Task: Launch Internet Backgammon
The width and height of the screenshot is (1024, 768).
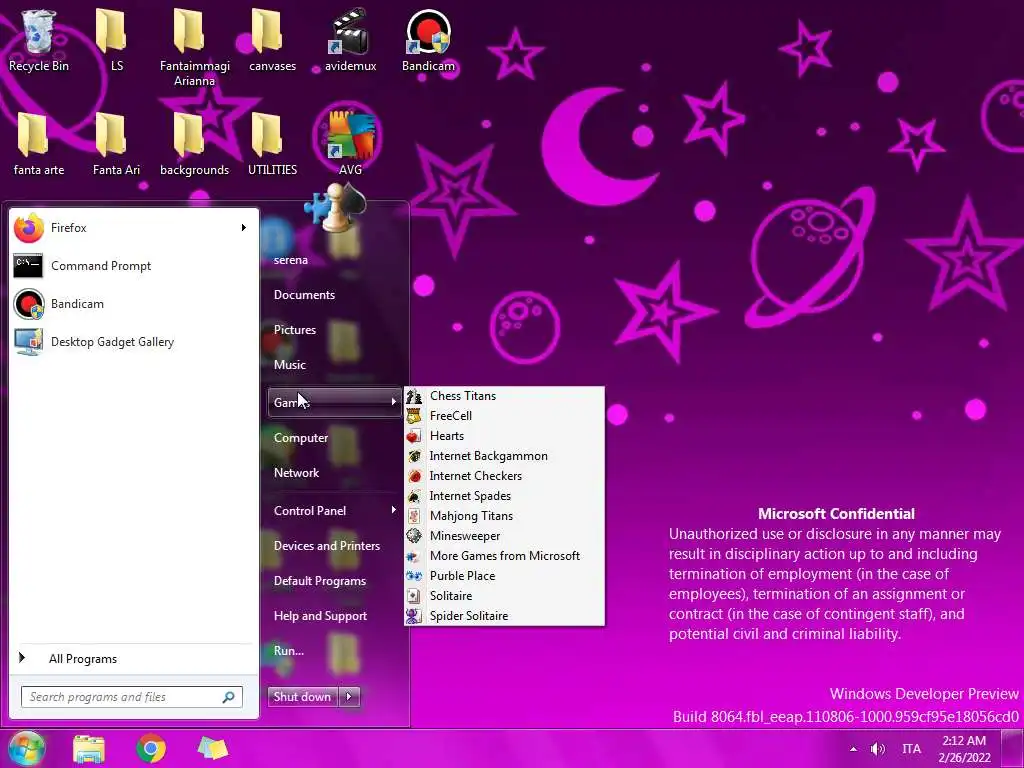Action: click(x=504, y=456)
